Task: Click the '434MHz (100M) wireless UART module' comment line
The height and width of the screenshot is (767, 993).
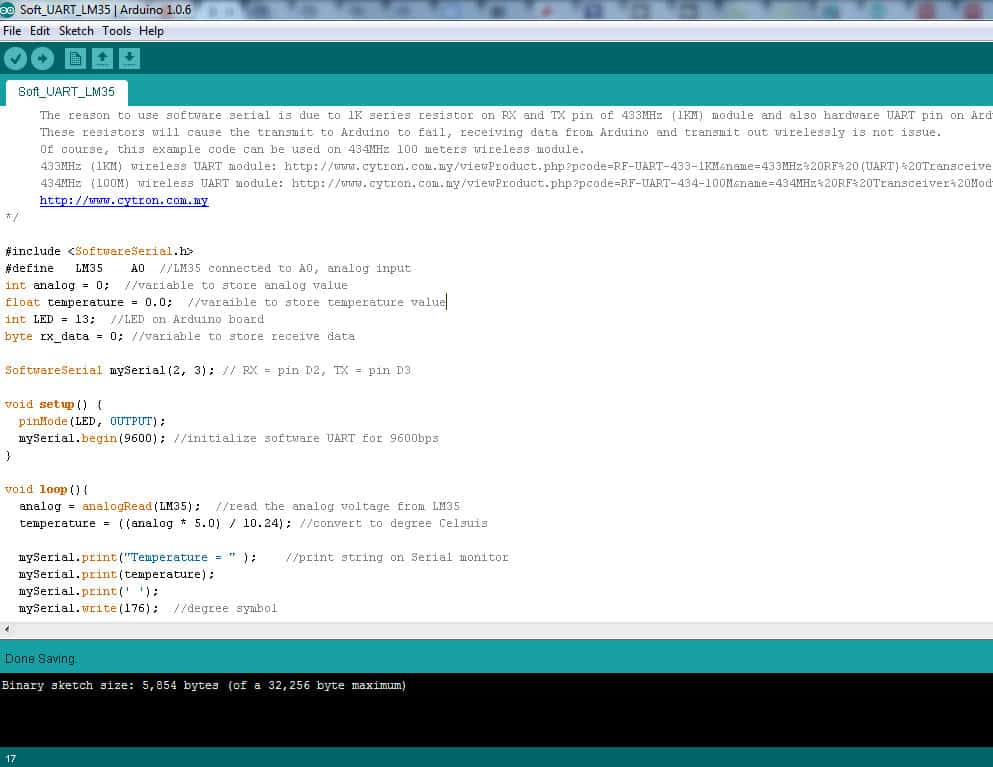Action: pyautogui.click(x=516, y=184)
